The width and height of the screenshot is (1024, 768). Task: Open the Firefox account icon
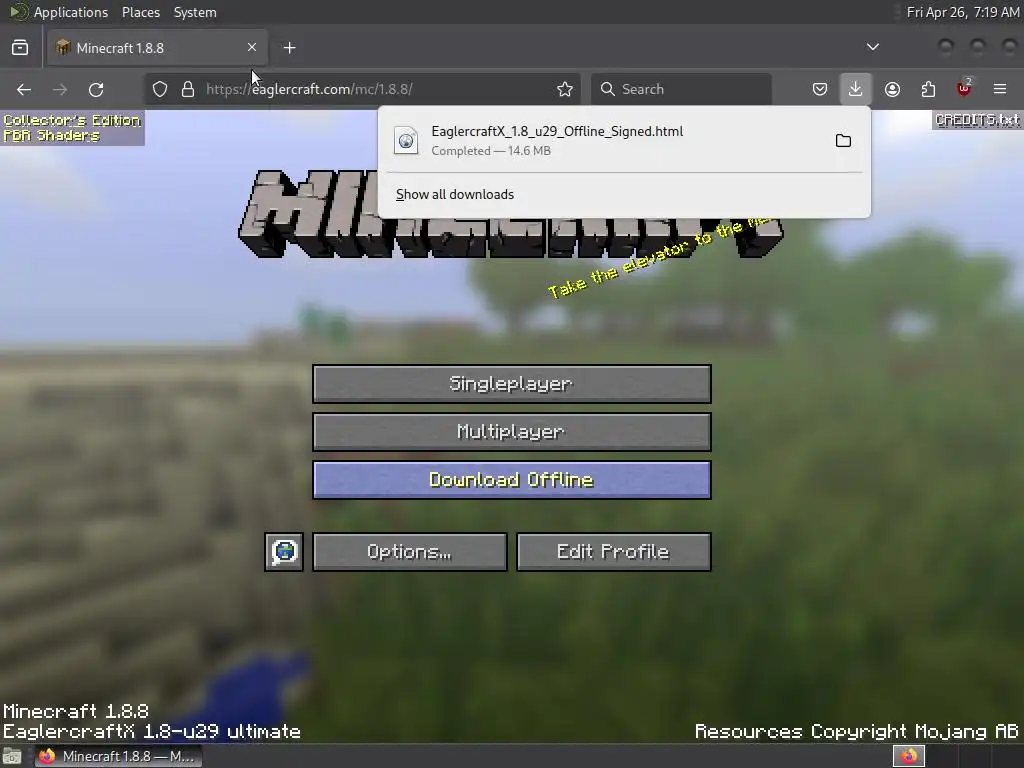(892, 89)
